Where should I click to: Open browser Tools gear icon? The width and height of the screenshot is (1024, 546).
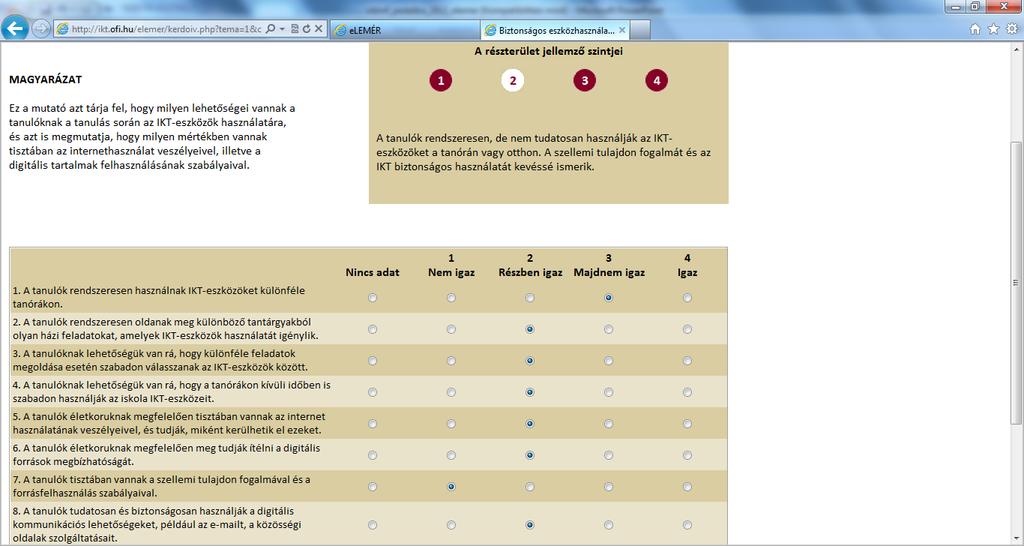point(1012,29)
